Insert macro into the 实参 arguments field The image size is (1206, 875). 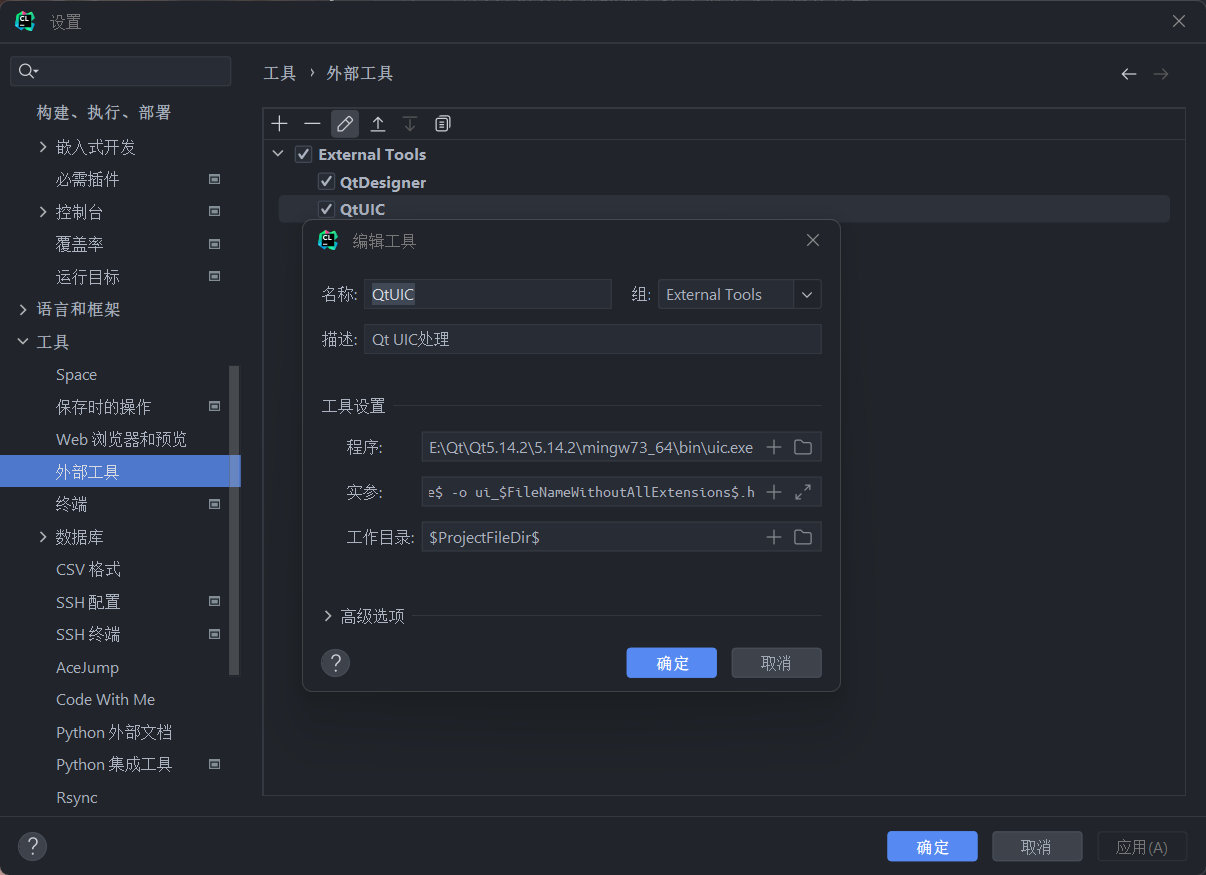pyautogui.click(x=773, y=492)
